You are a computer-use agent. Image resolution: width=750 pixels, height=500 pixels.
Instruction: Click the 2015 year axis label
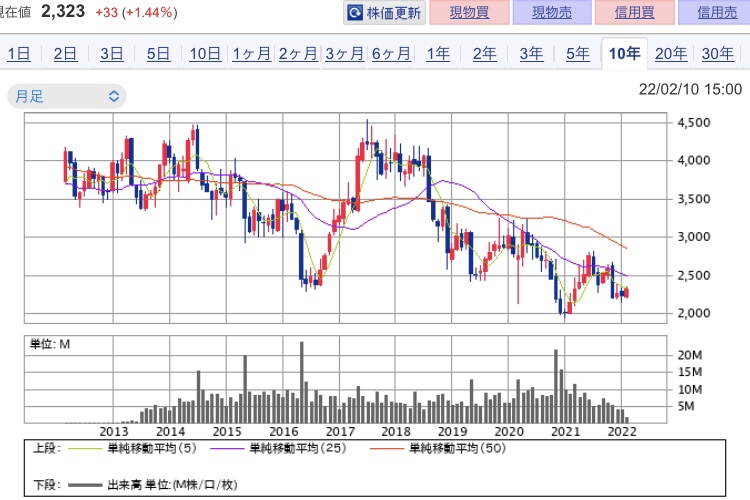coord(227,432)
